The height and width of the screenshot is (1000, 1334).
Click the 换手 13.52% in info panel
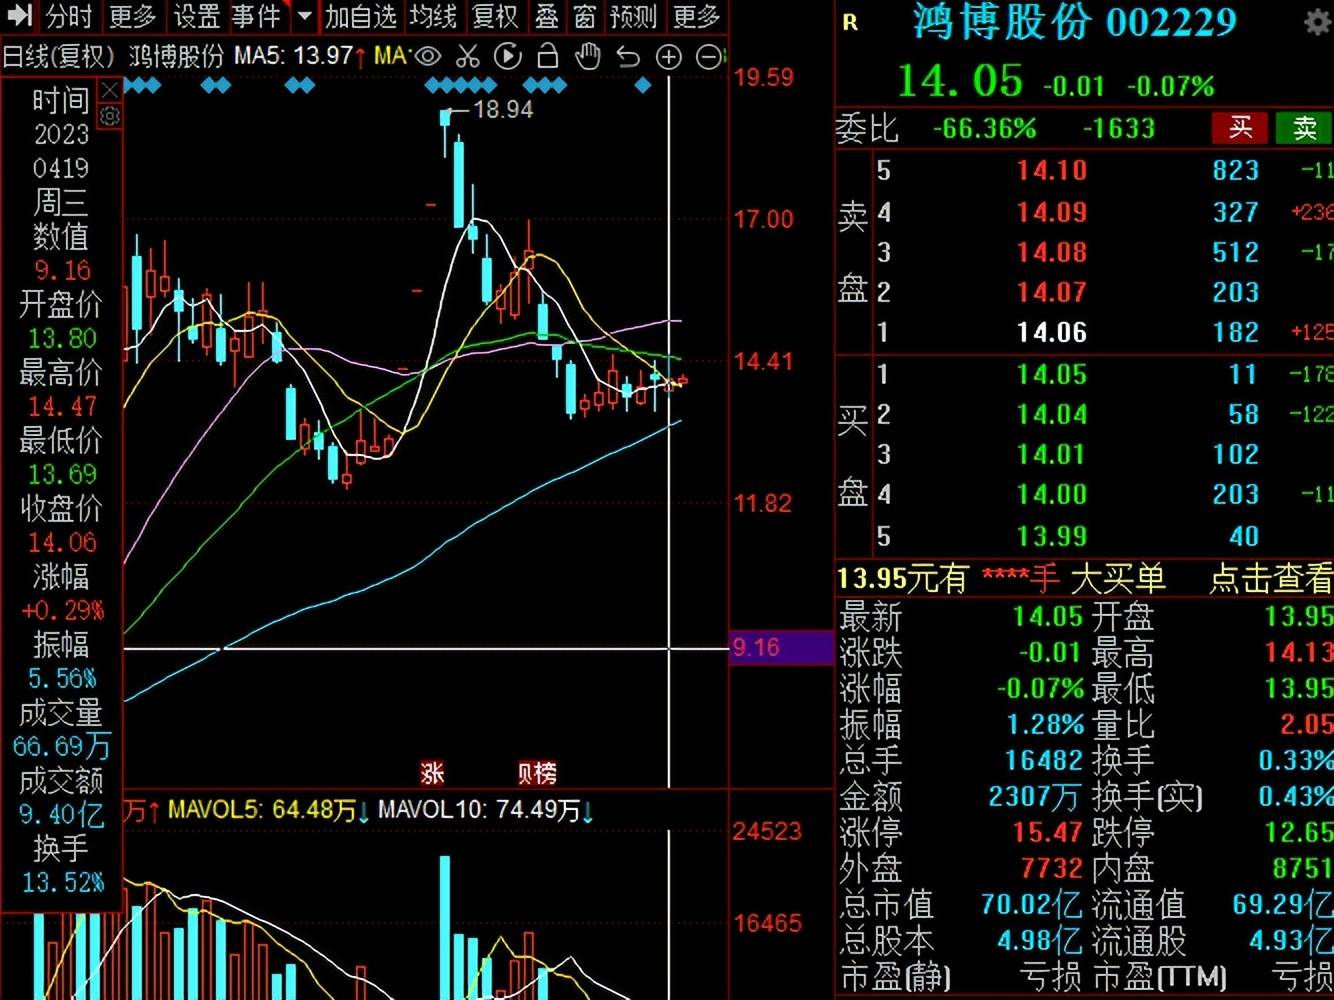coord(62,883)
